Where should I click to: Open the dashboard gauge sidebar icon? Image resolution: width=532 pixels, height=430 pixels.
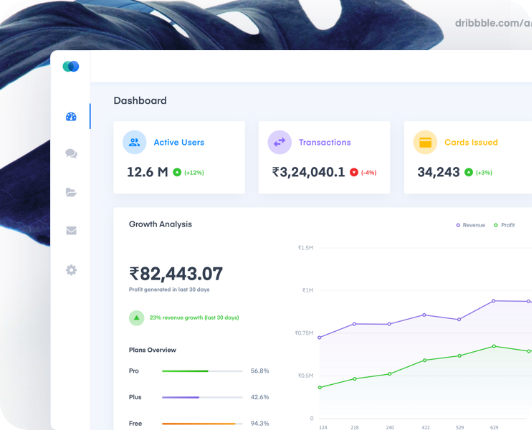coord(71,116)
